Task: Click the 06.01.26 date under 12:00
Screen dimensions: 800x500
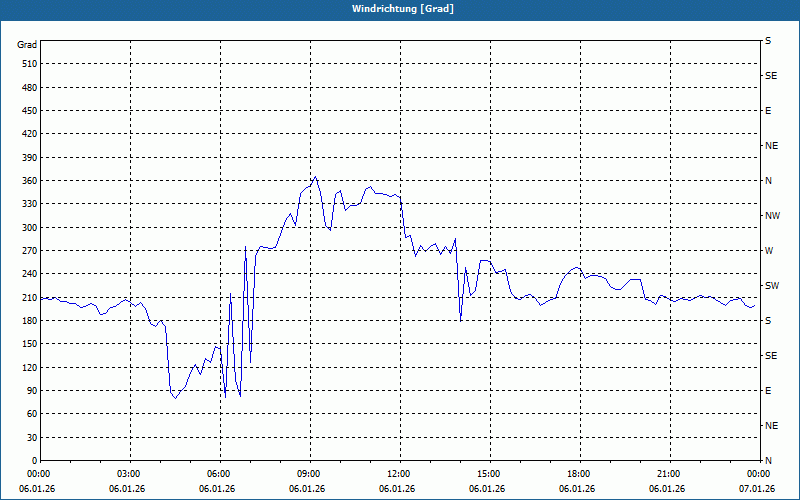Action: (397, 489)
